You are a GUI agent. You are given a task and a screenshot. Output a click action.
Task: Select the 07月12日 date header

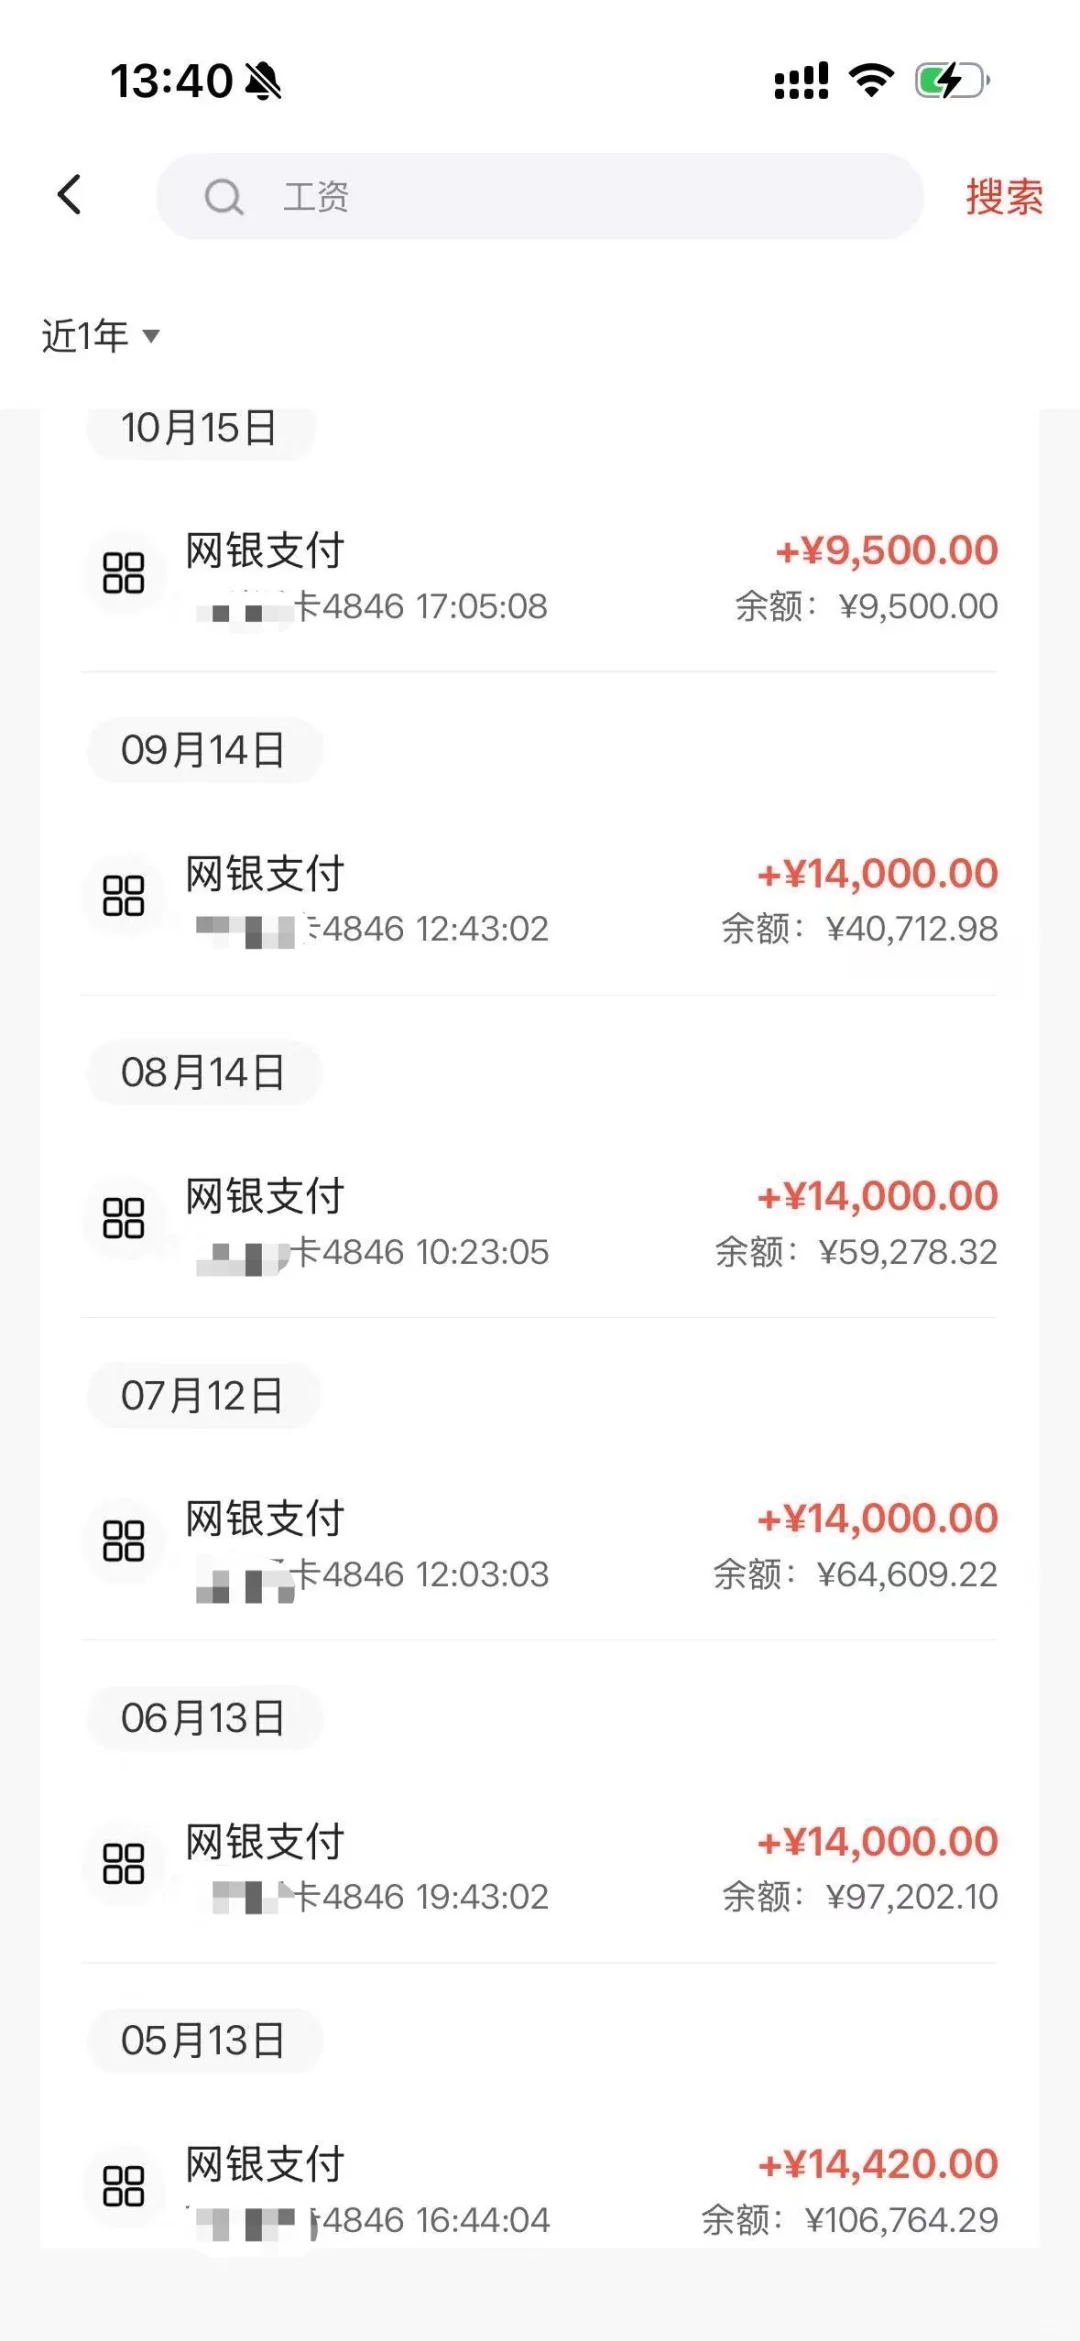tap(203, 1396)
